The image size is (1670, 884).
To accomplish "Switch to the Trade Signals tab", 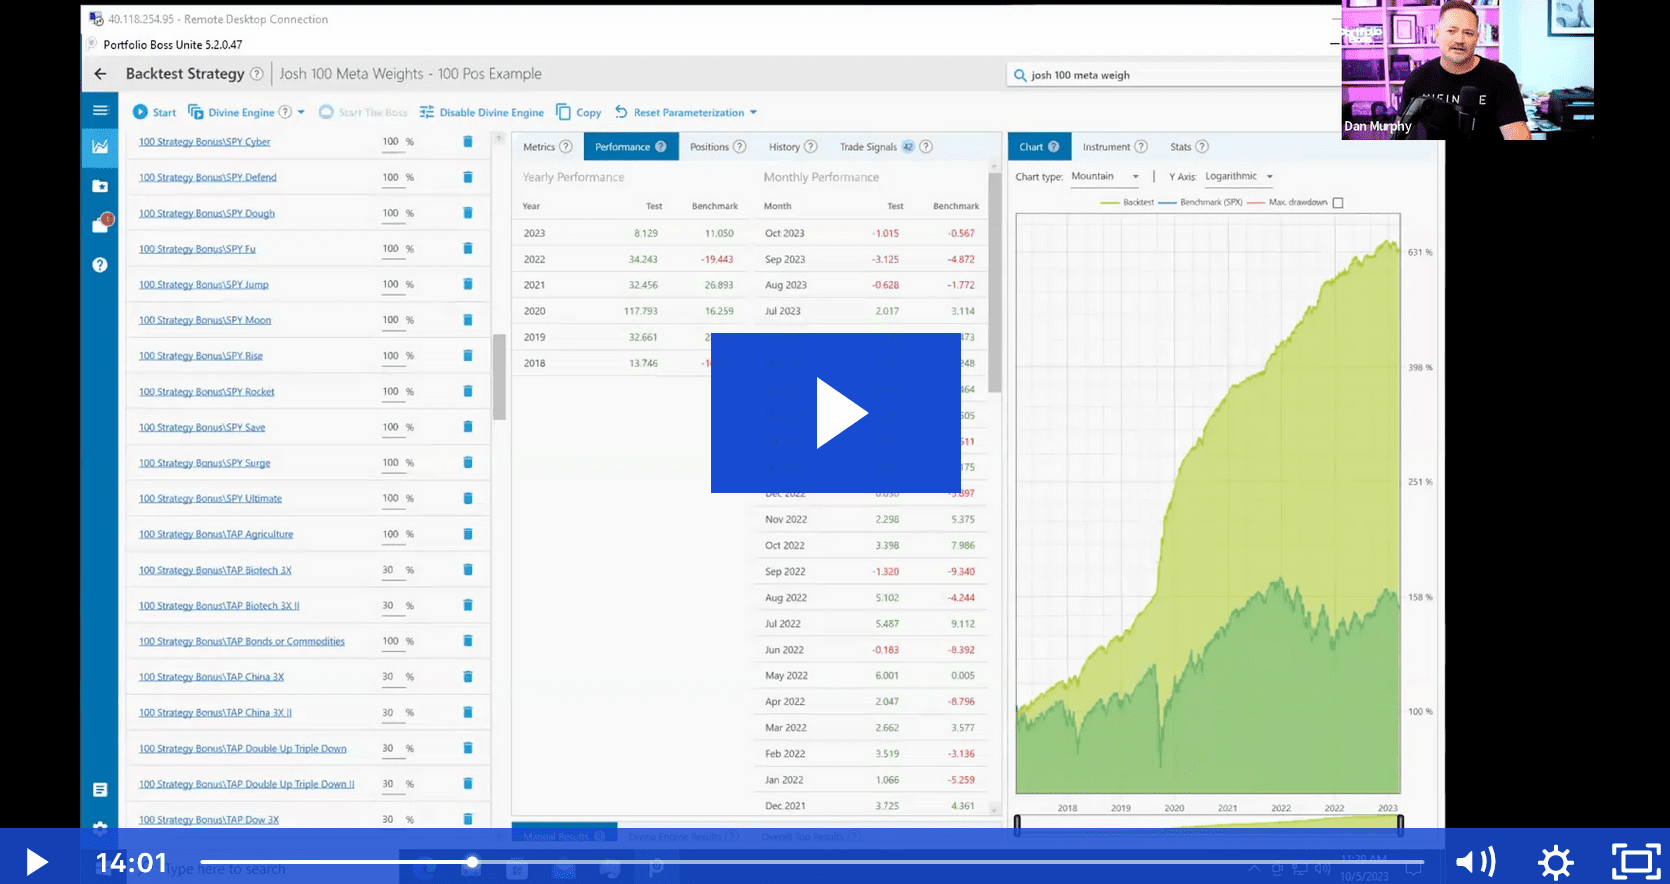I will point(884,147).
